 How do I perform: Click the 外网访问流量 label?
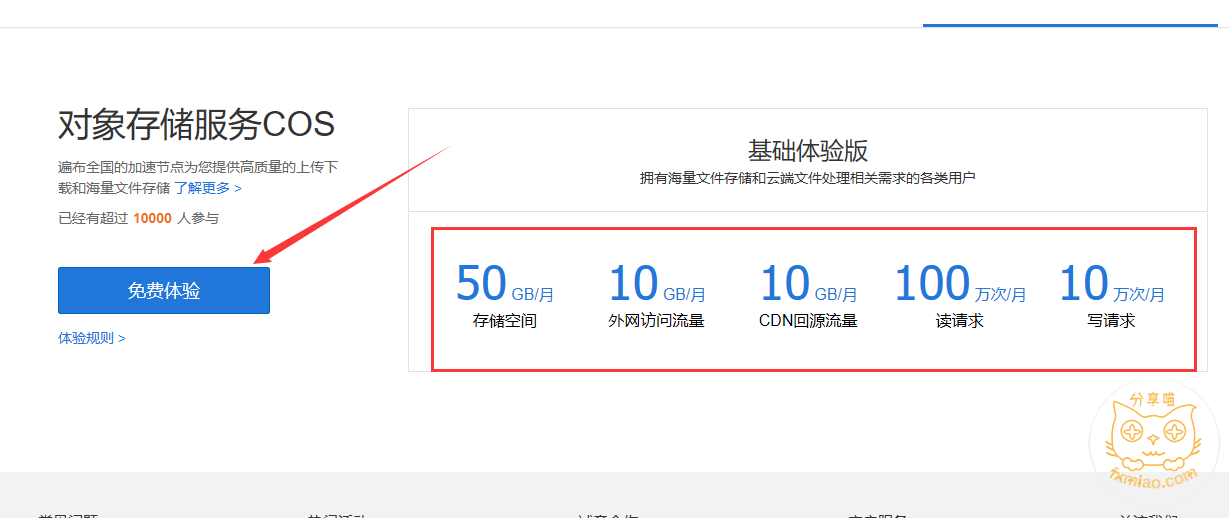(657, 321)
